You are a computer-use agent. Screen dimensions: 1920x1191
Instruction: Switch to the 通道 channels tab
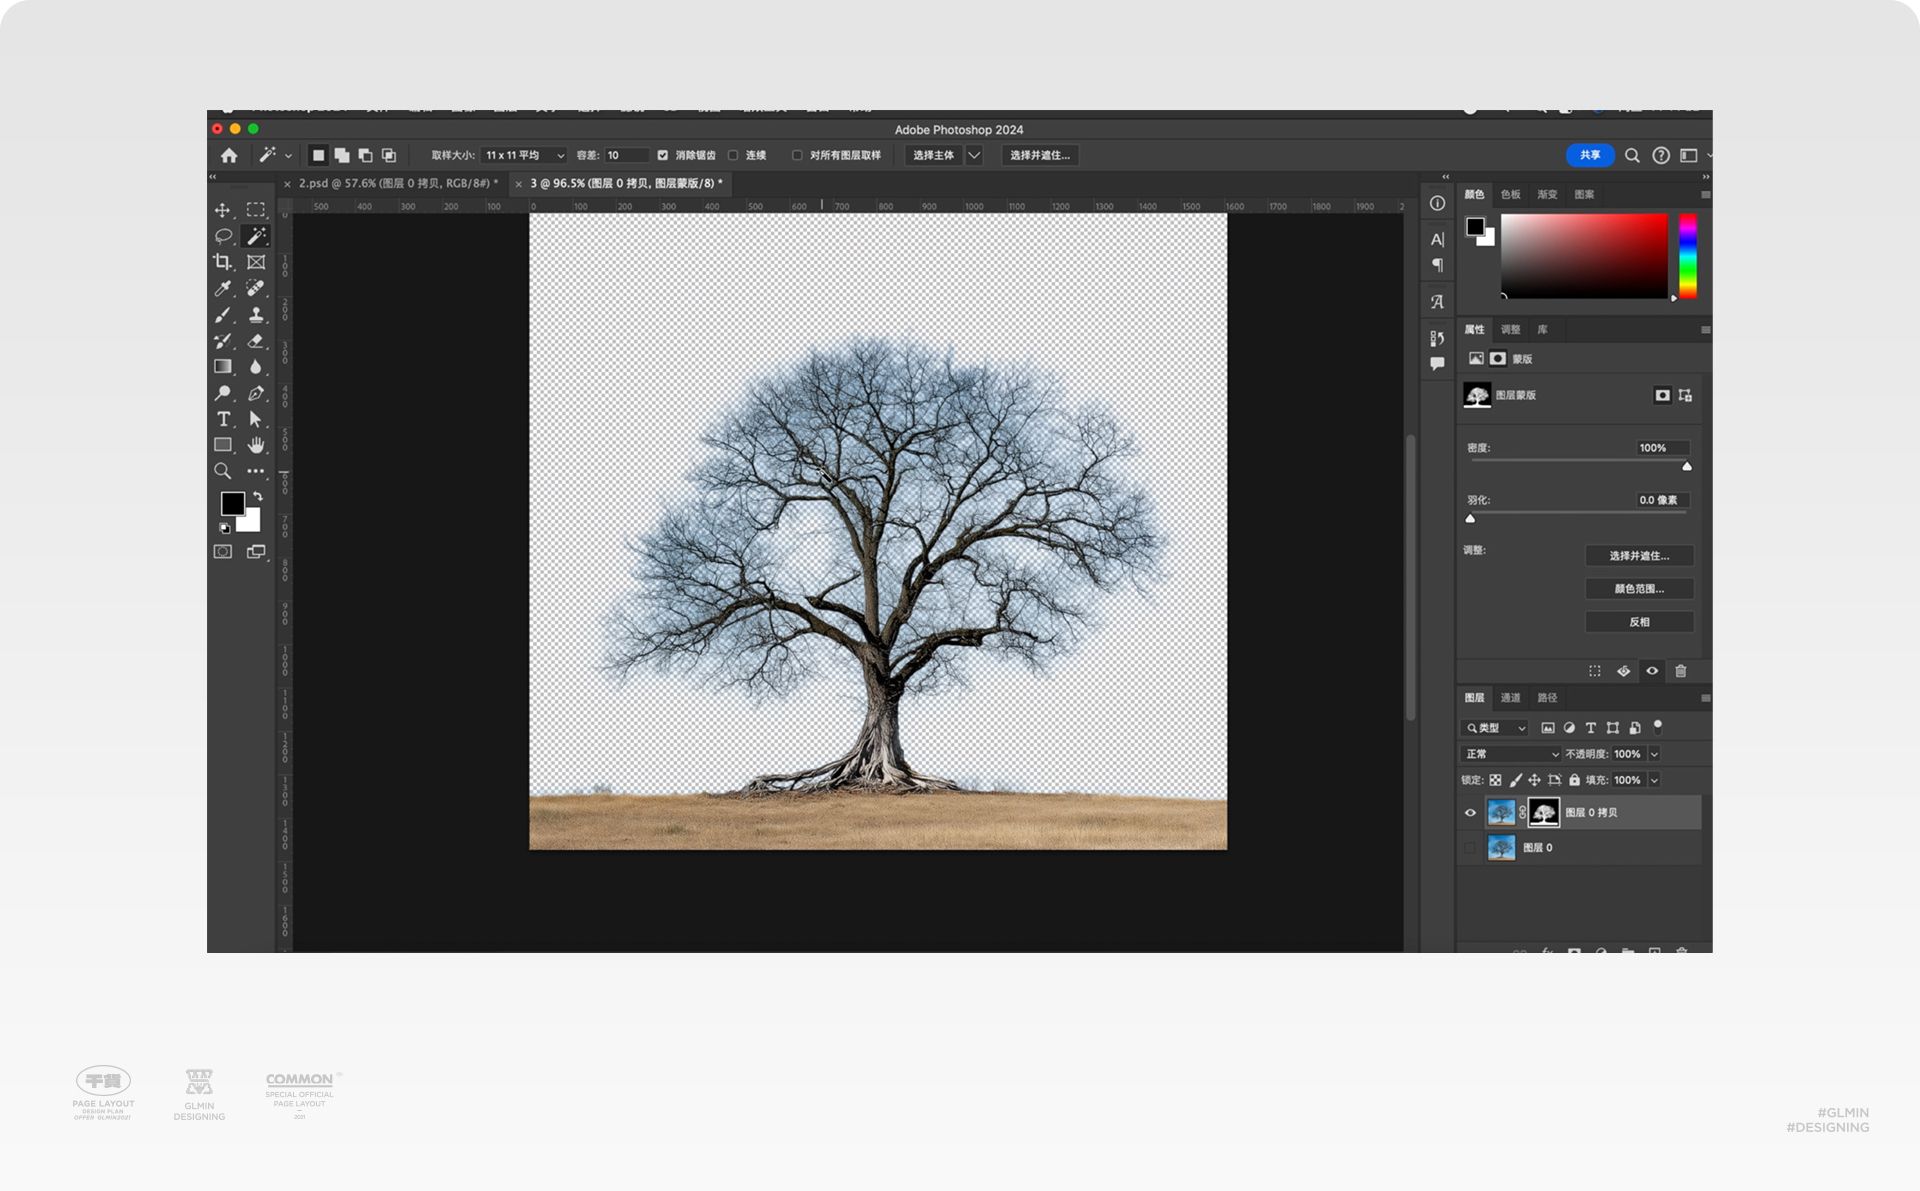[x=1510, y=698]
